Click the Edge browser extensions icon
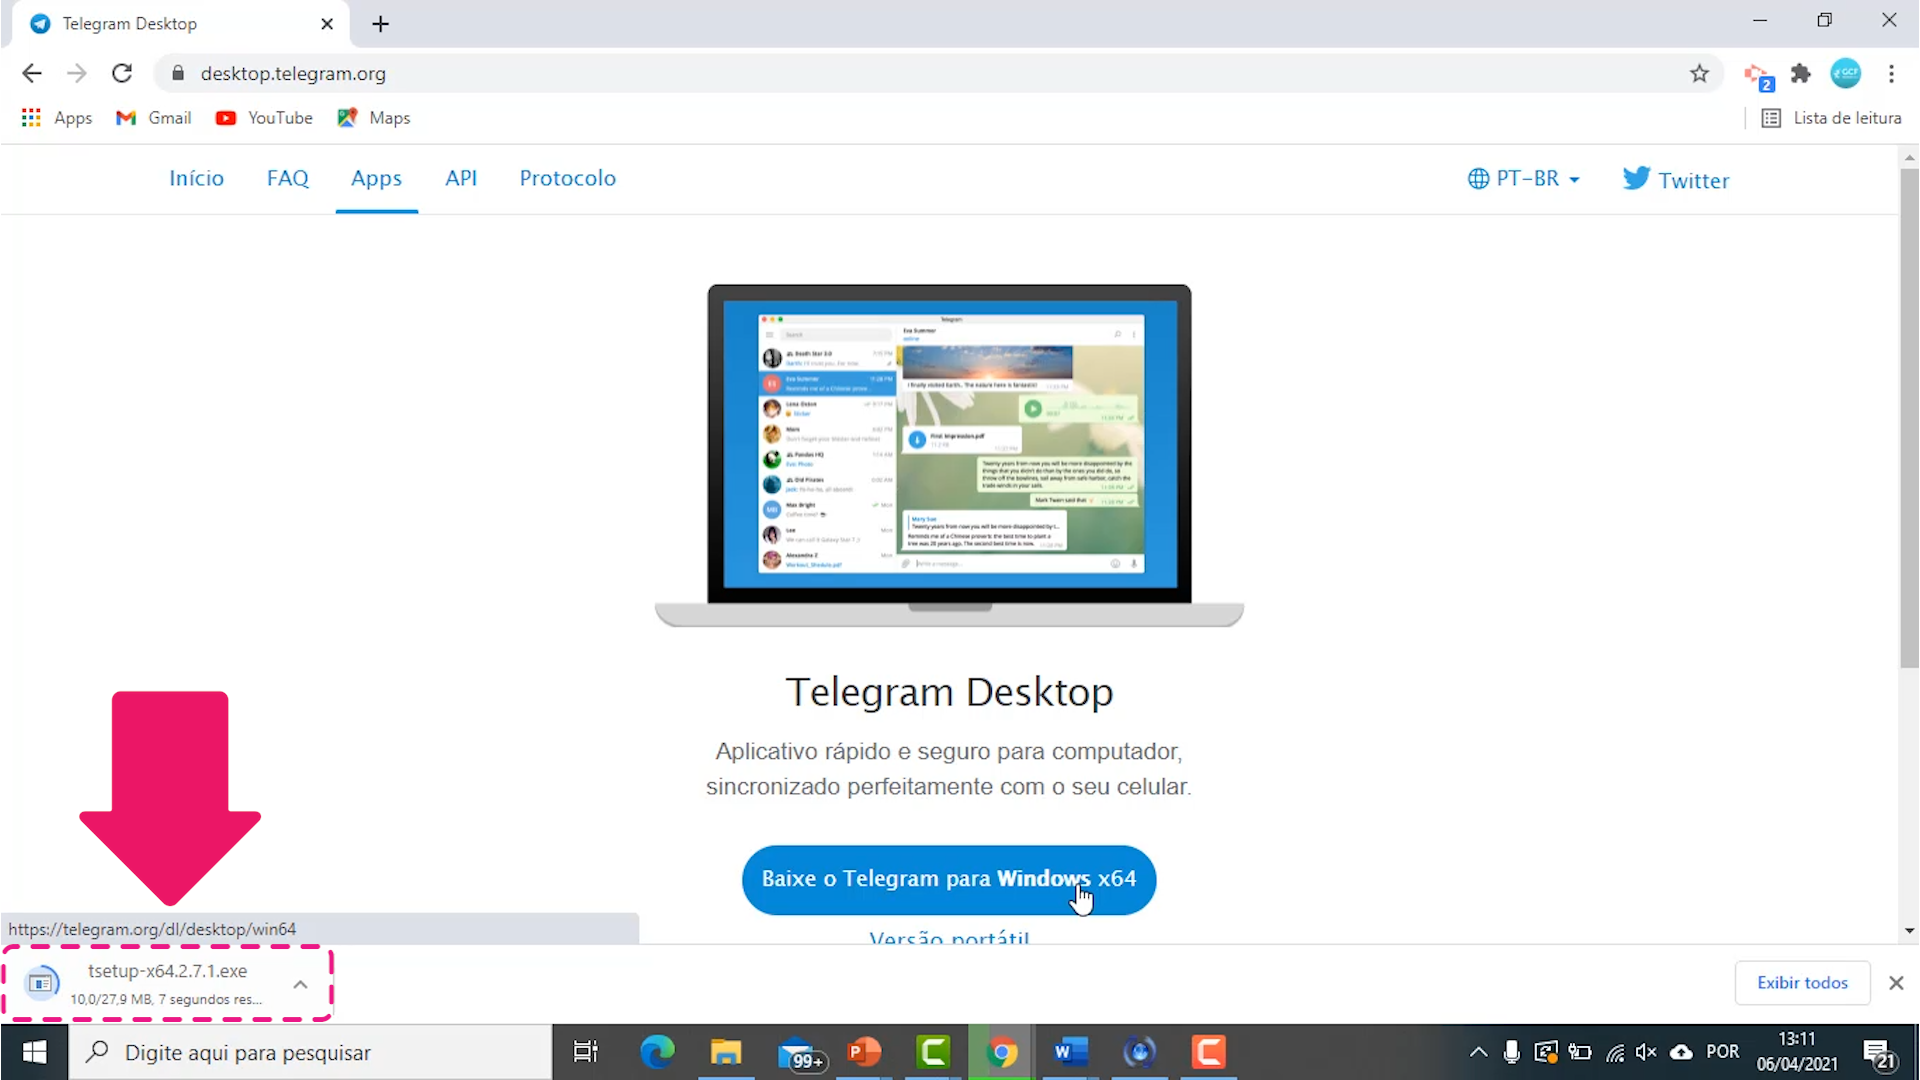The width and height of the screenshot is (1920, 1080). pos(1800,74)
